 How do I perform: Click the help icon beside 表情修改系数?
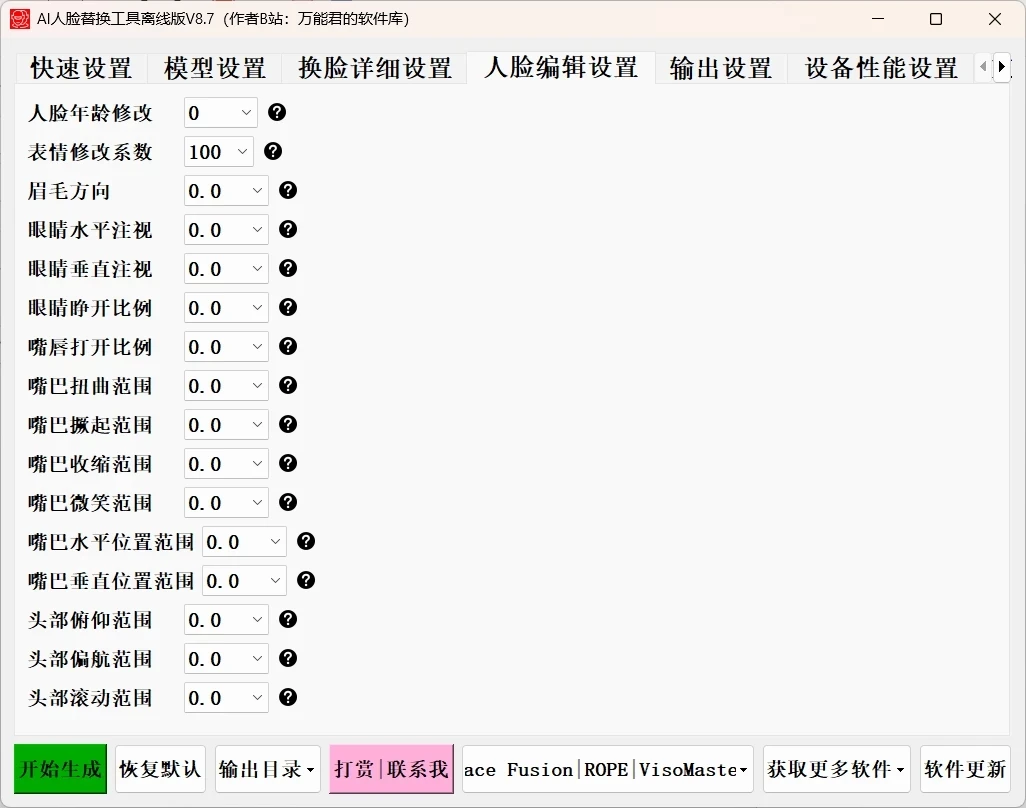tap(271, 151)
